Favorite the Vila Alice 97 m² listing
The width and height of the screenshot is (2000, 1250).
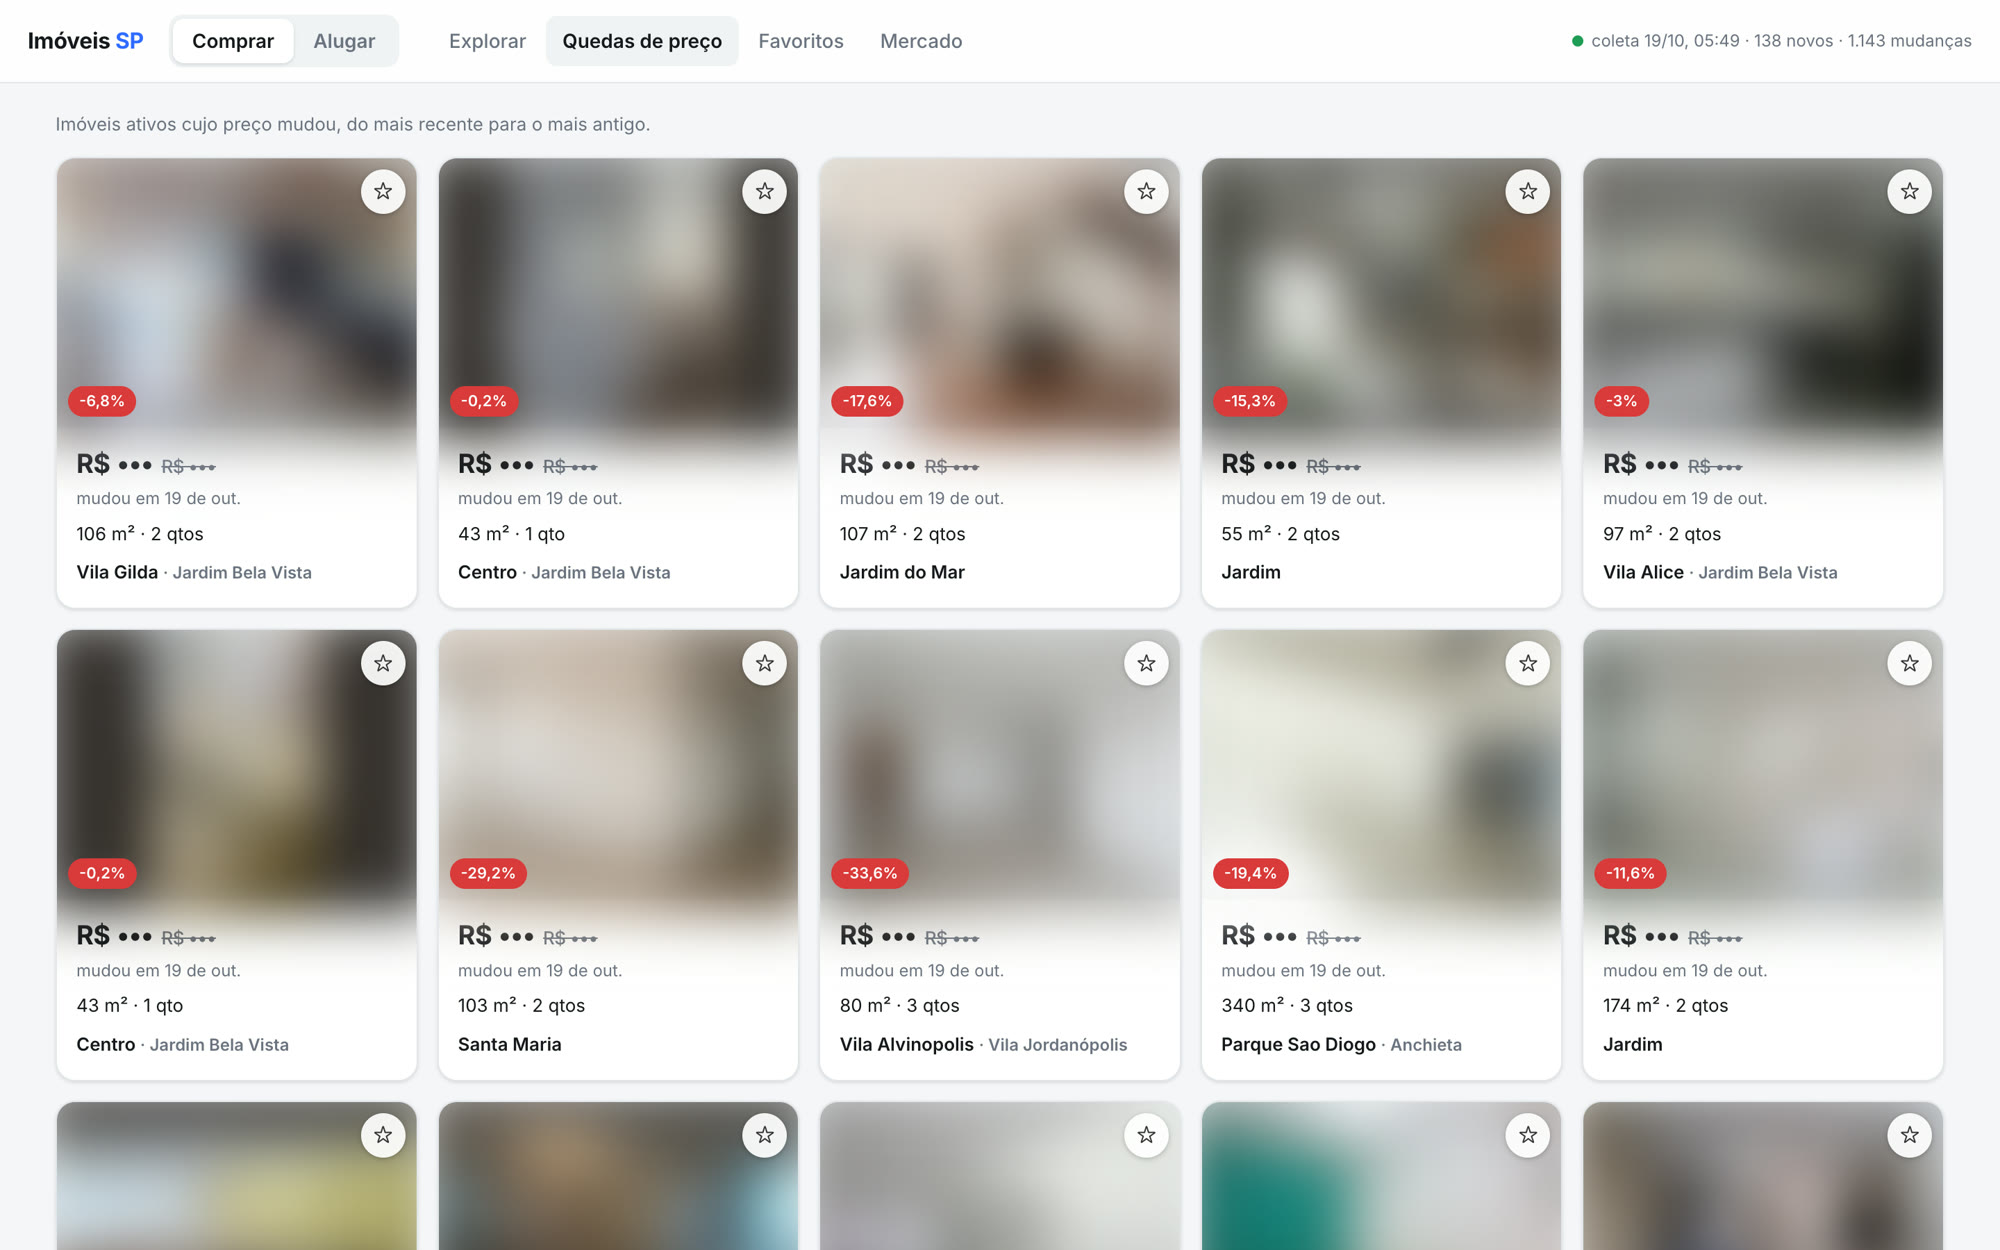(x=1910, y=191)
